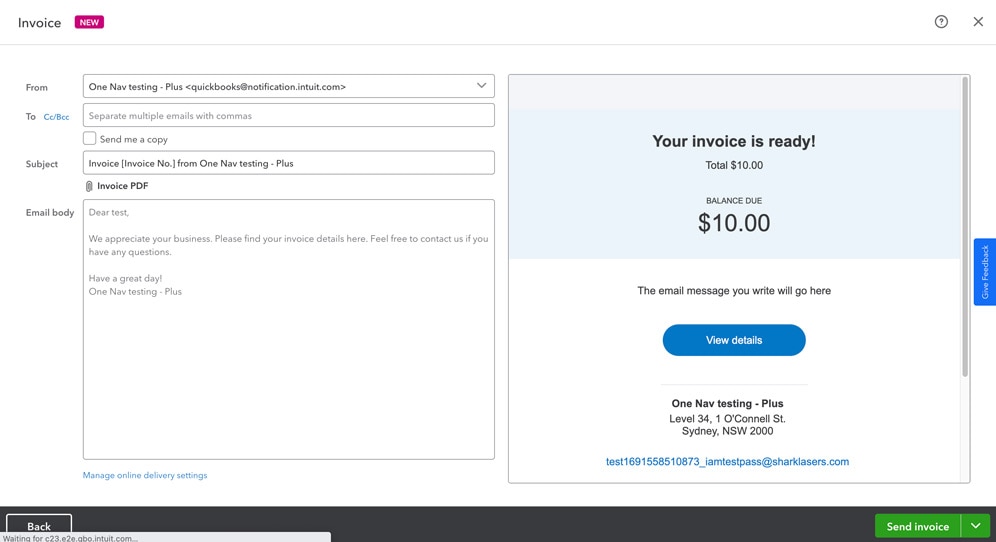Click the sharklasers email link in preview
This screenshot has width=996, height=542.
(727, 462)
